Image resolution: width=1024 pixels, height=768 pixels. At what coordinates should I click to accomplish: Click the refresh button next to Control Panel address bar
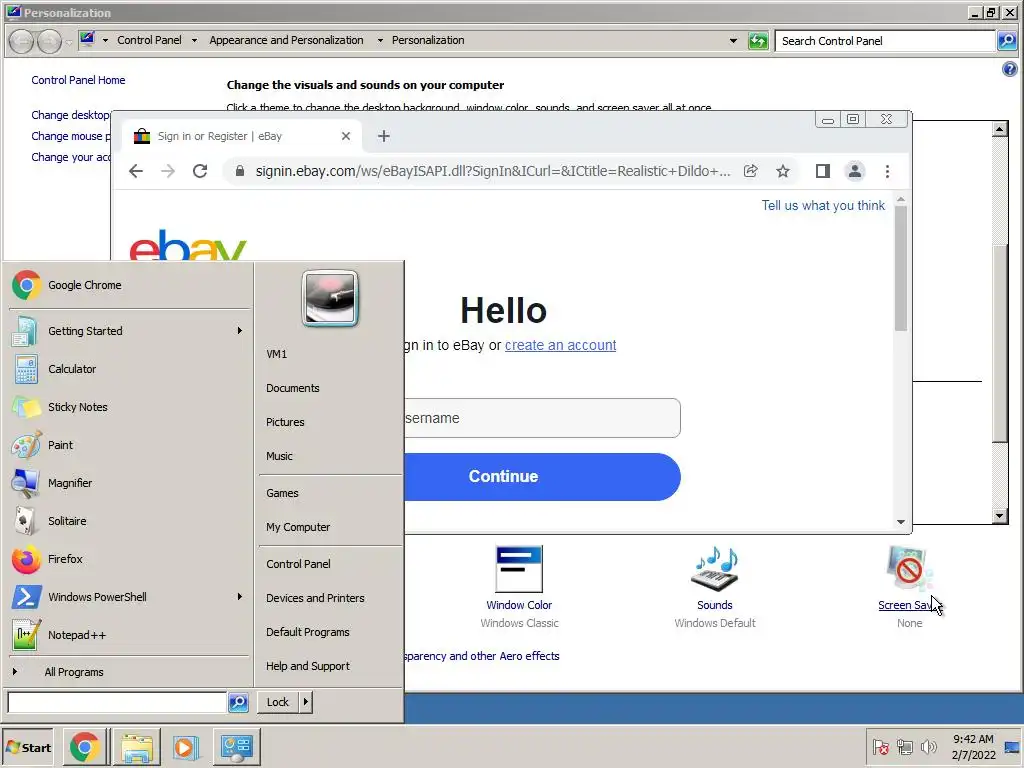tap(758, 41)
